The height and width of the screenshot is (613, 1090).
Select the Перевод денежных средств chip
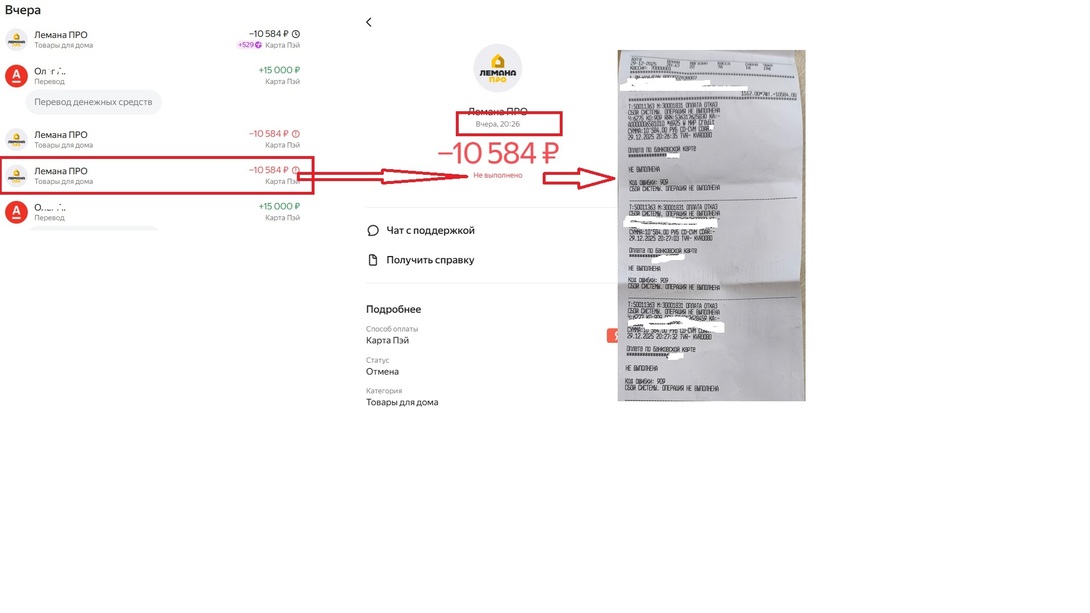click(93, 102)
